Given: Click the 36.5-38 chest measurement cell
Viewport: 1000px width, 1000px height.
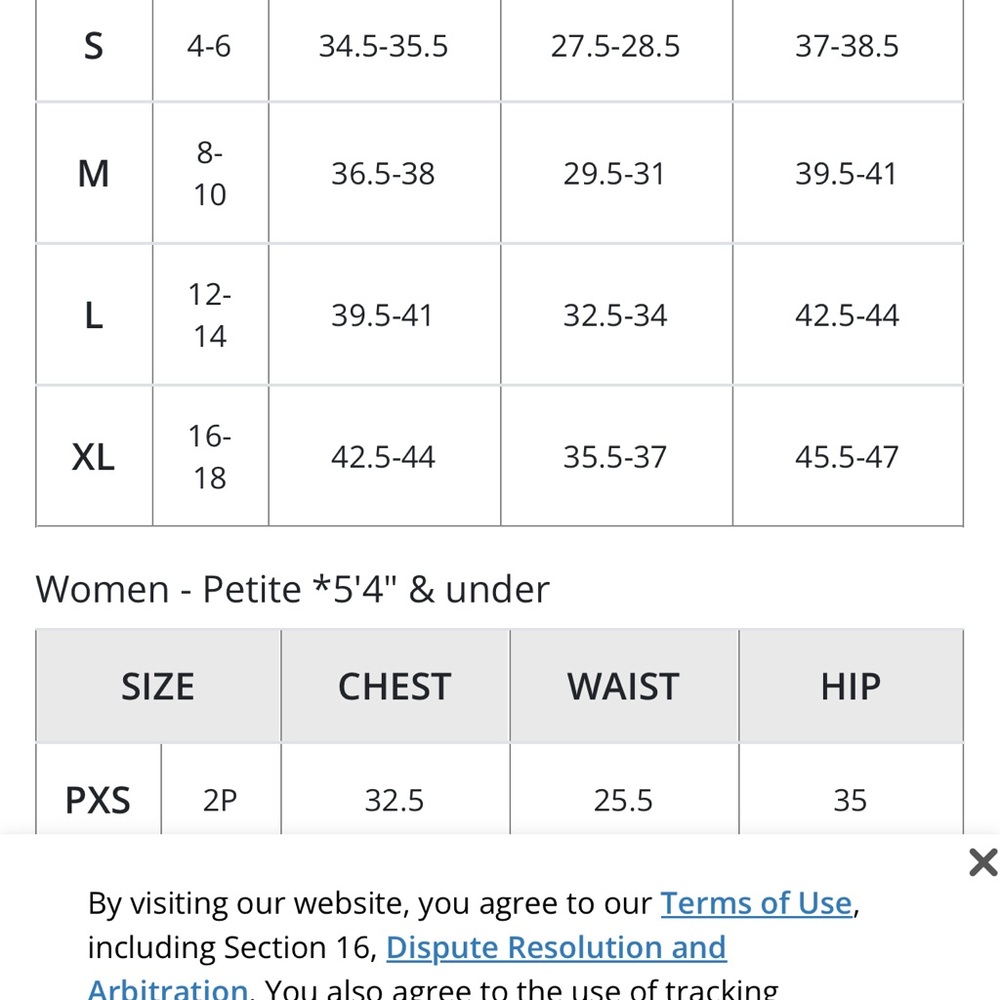Looking at the screenshot, I should (384, 173).
